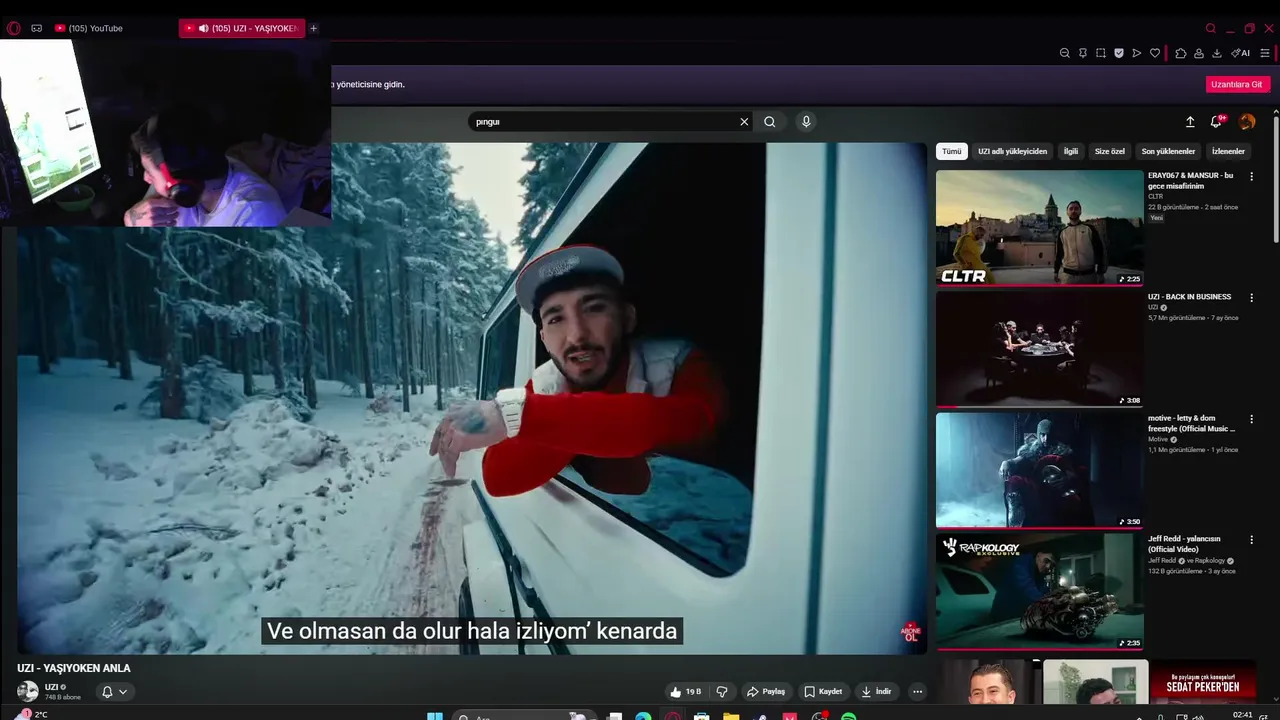Clear the search text with the X

744,122
